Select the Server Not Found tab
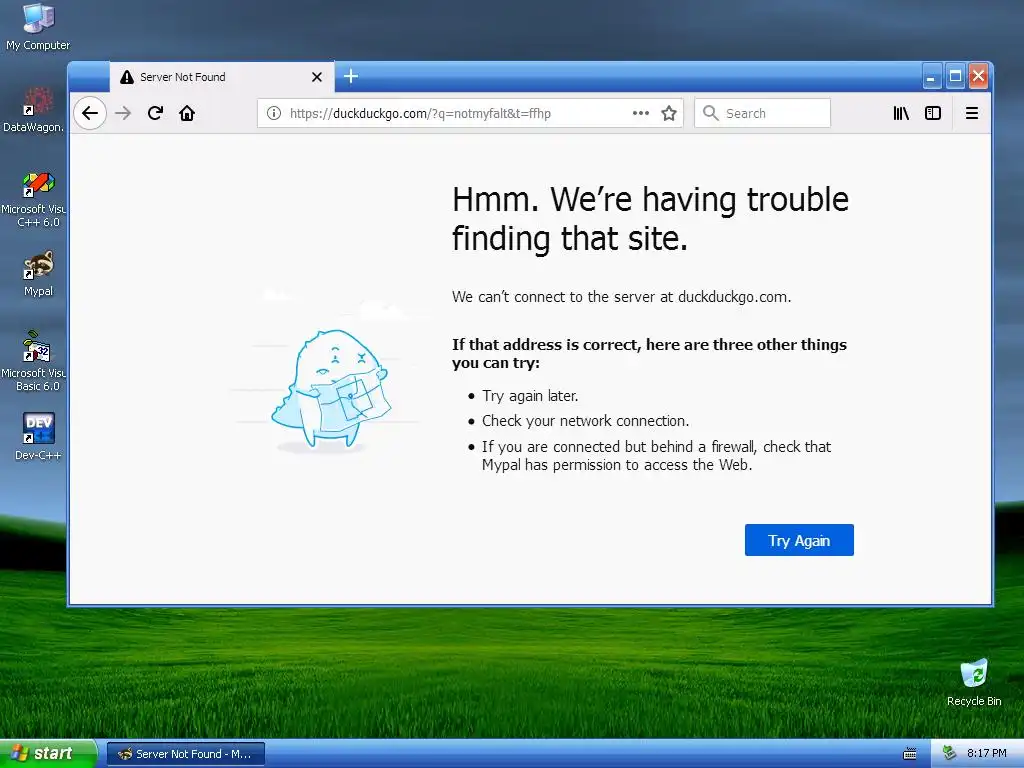The height and width of the screenshot is (768, 1024). [222, 77]
